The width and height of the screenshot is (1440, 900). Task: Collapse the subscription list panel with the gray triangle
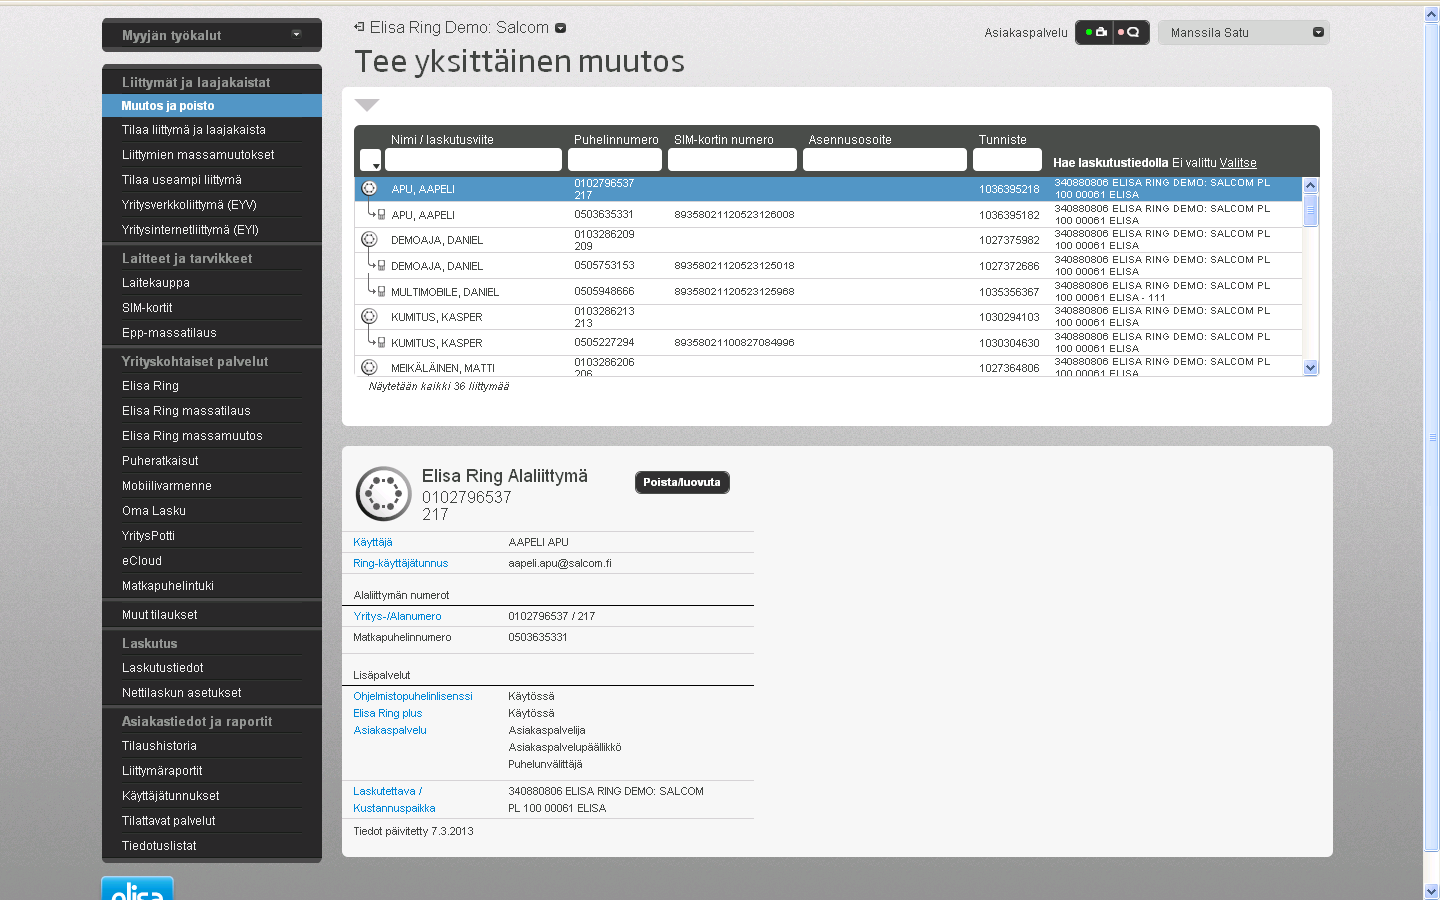[367, 105]
